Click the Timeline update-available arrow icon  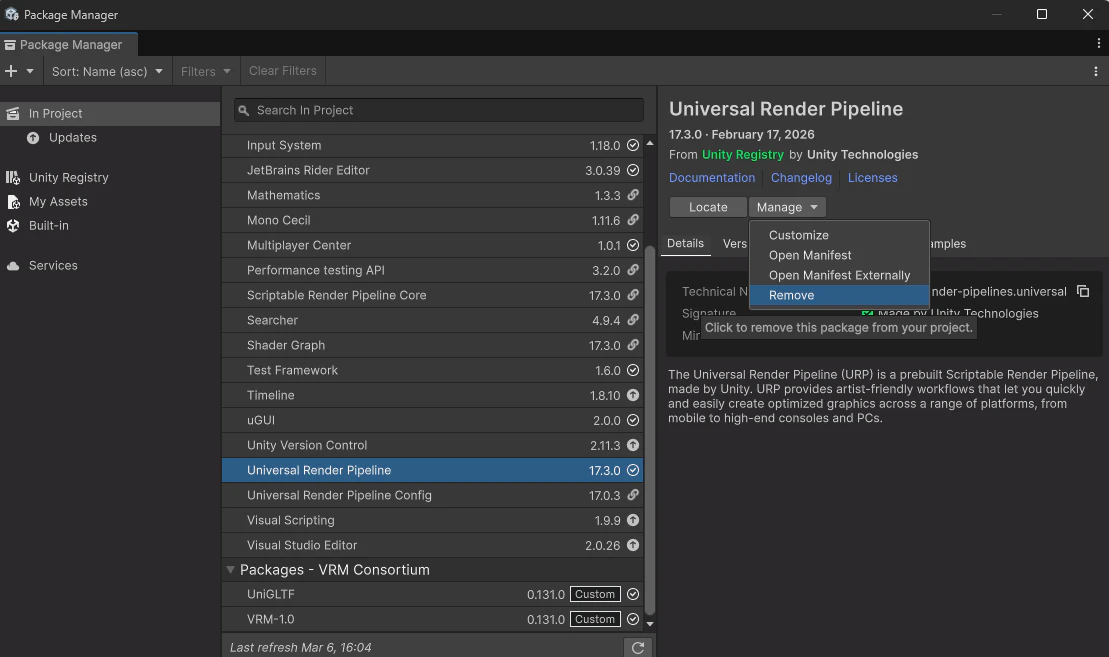[632, 395]
